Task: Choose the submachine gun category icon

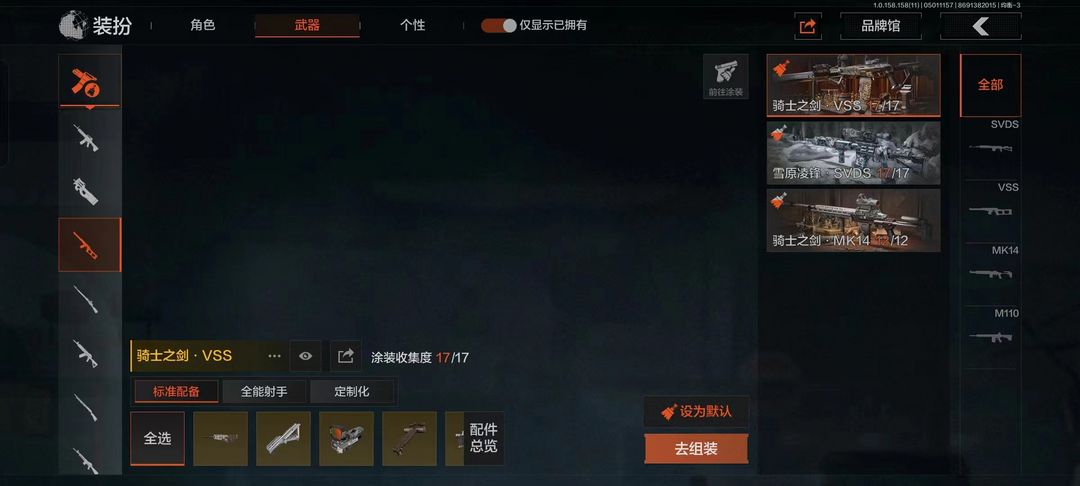Action: click(x=88, y=191)
